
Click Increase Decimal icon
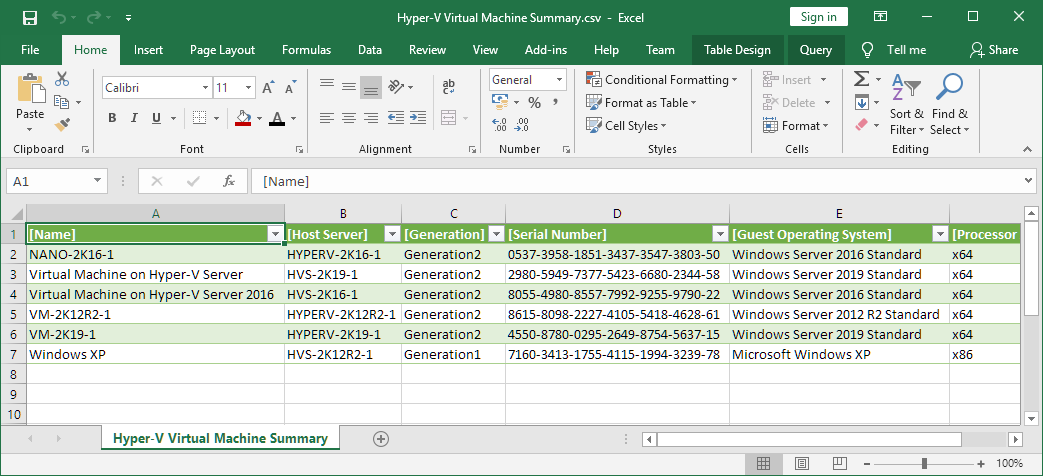[x=500, y=125]
